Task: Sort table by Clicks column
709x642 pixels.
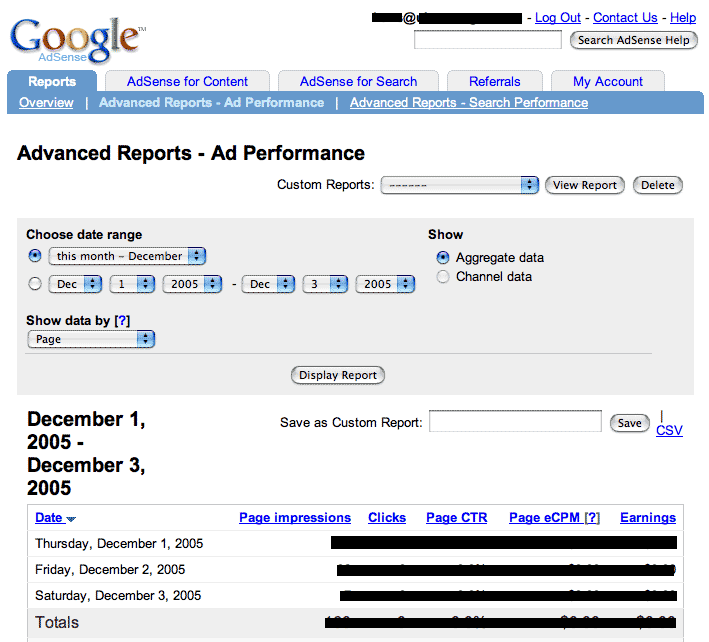Action: point(387,518)
